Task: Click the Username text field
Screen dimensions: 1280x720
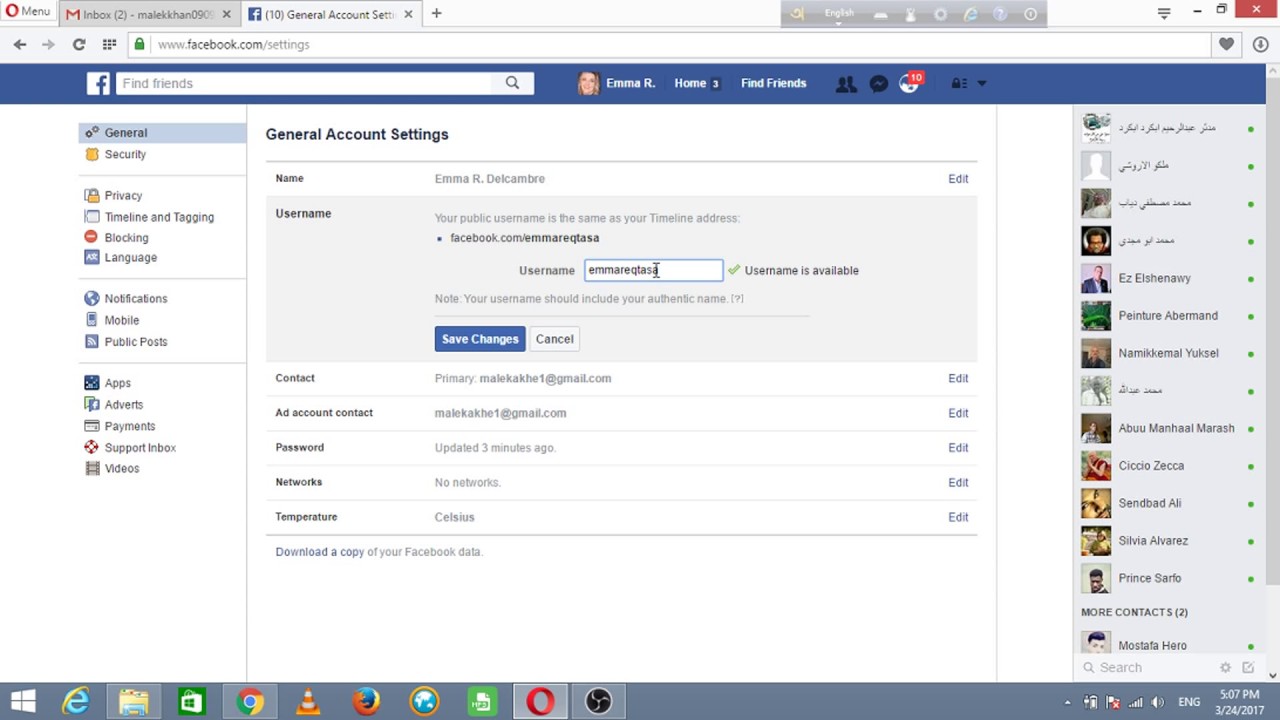Action: 654,270
